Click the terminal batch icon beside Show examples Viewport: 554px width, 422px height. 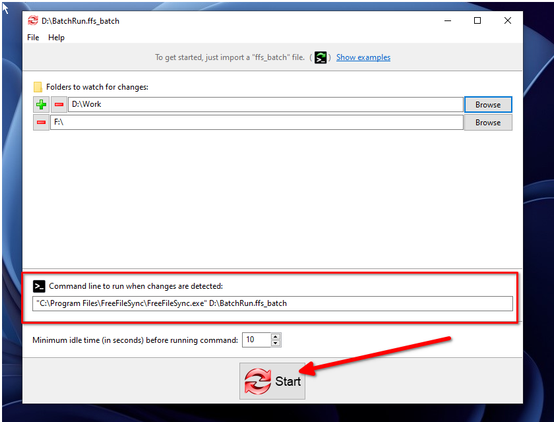[x=321, y=57]
